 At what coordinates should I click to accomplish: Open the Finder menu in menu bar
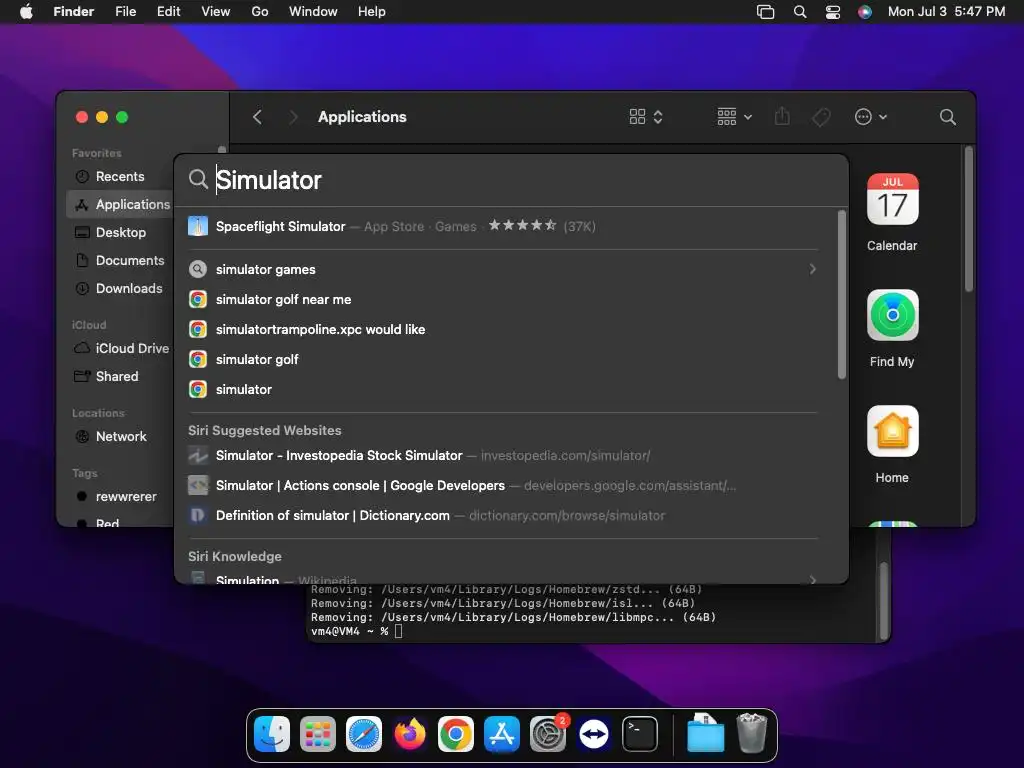(x=73, y=12)
